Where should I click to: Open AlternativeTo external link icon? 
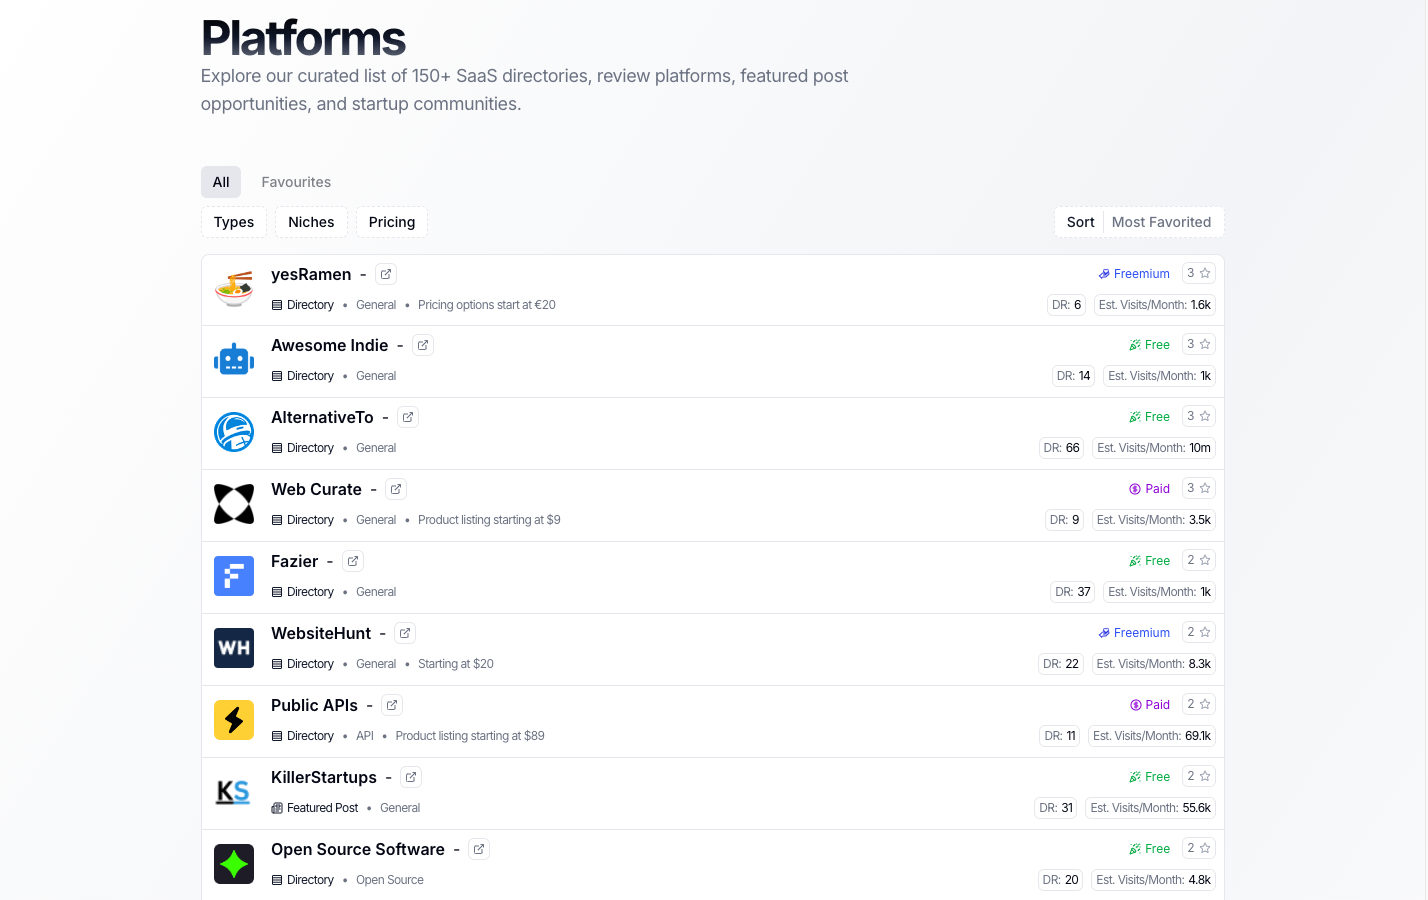coord(408,417)
